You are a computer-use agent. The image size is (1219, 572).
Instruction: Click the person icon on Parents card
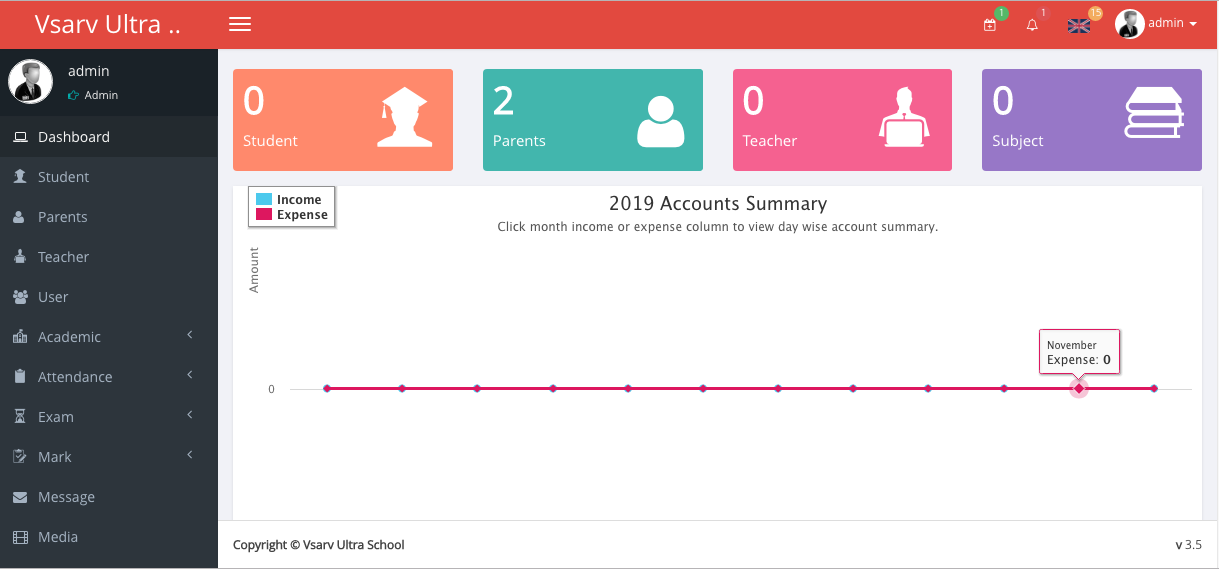(660, 121)
